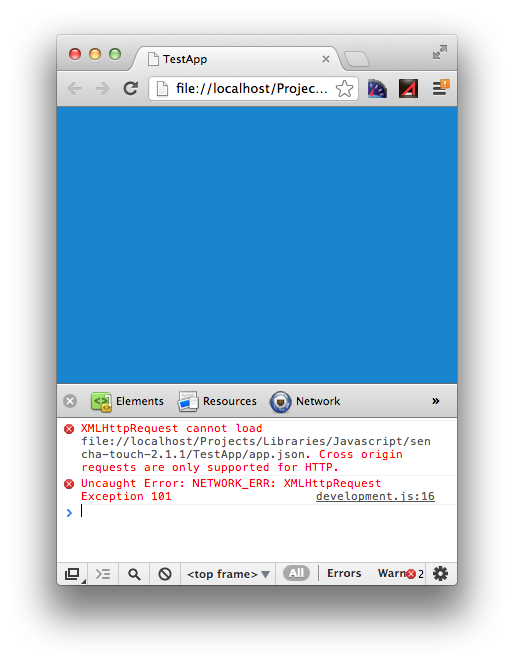Image resolution: width=514 pixels, height=664 pixels.
Task: Undock devtools into separate window
Action: [72, 574]
